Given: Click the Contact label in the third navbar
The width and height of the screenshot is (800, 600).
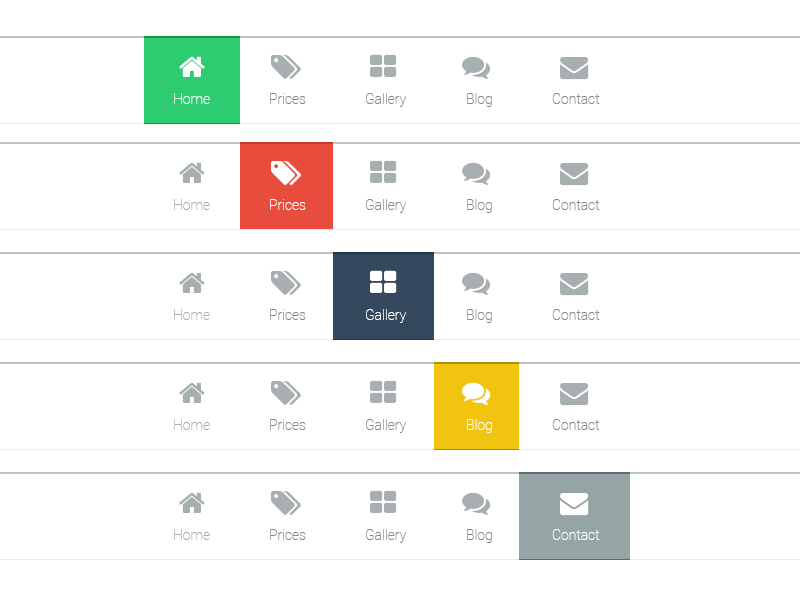Looking at the screenshot, I should coord(574,314).
